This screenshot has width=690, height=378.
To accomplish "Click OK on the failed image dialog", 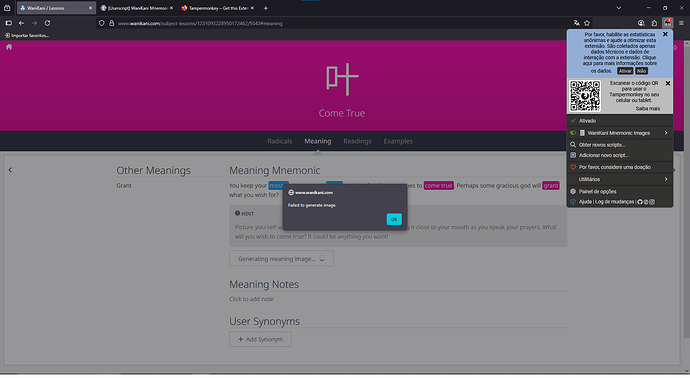I will (x=394, y=219).
